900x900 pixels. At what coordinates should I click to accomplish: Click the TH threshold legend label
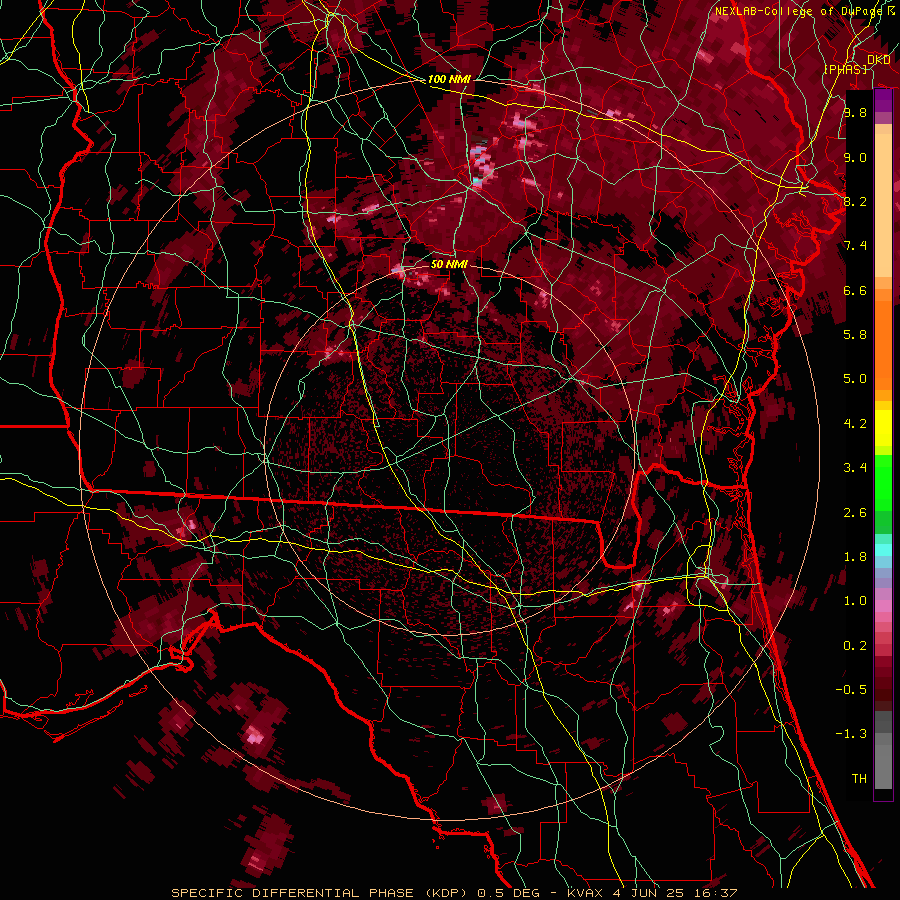(x=859, y=779)
